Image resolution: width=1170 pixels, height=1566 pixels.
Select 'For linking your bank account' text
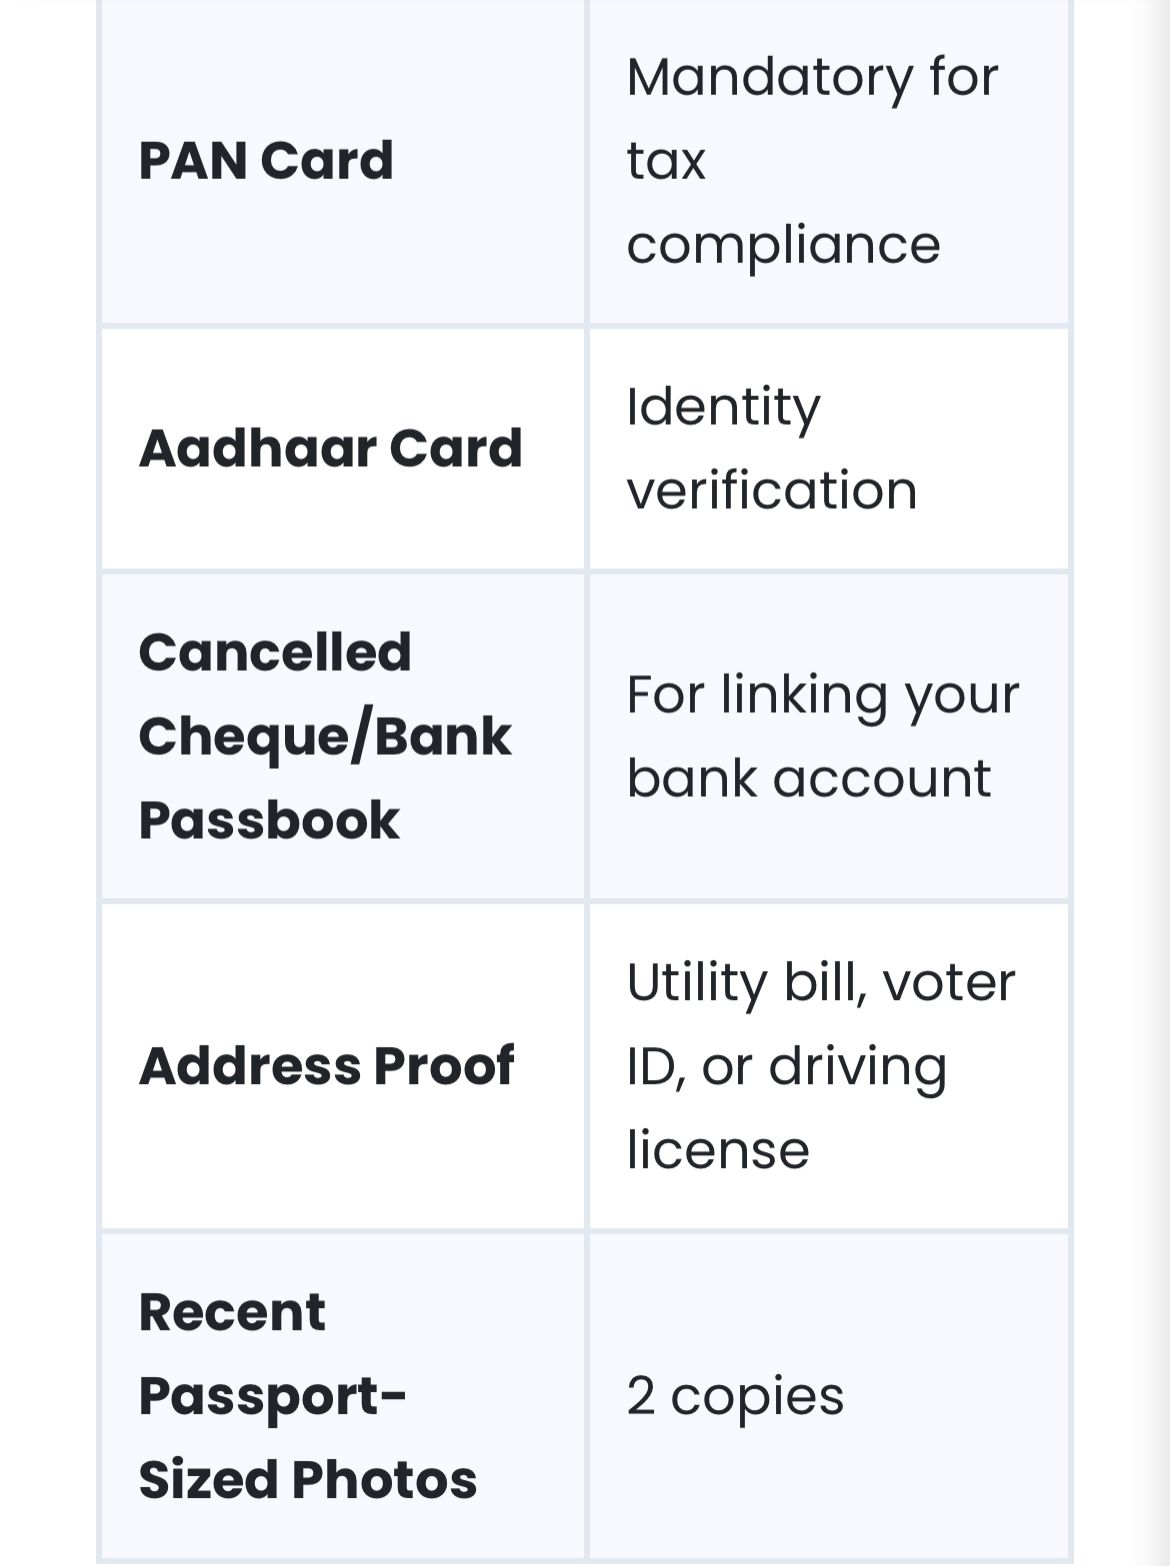tap(822, 736)
